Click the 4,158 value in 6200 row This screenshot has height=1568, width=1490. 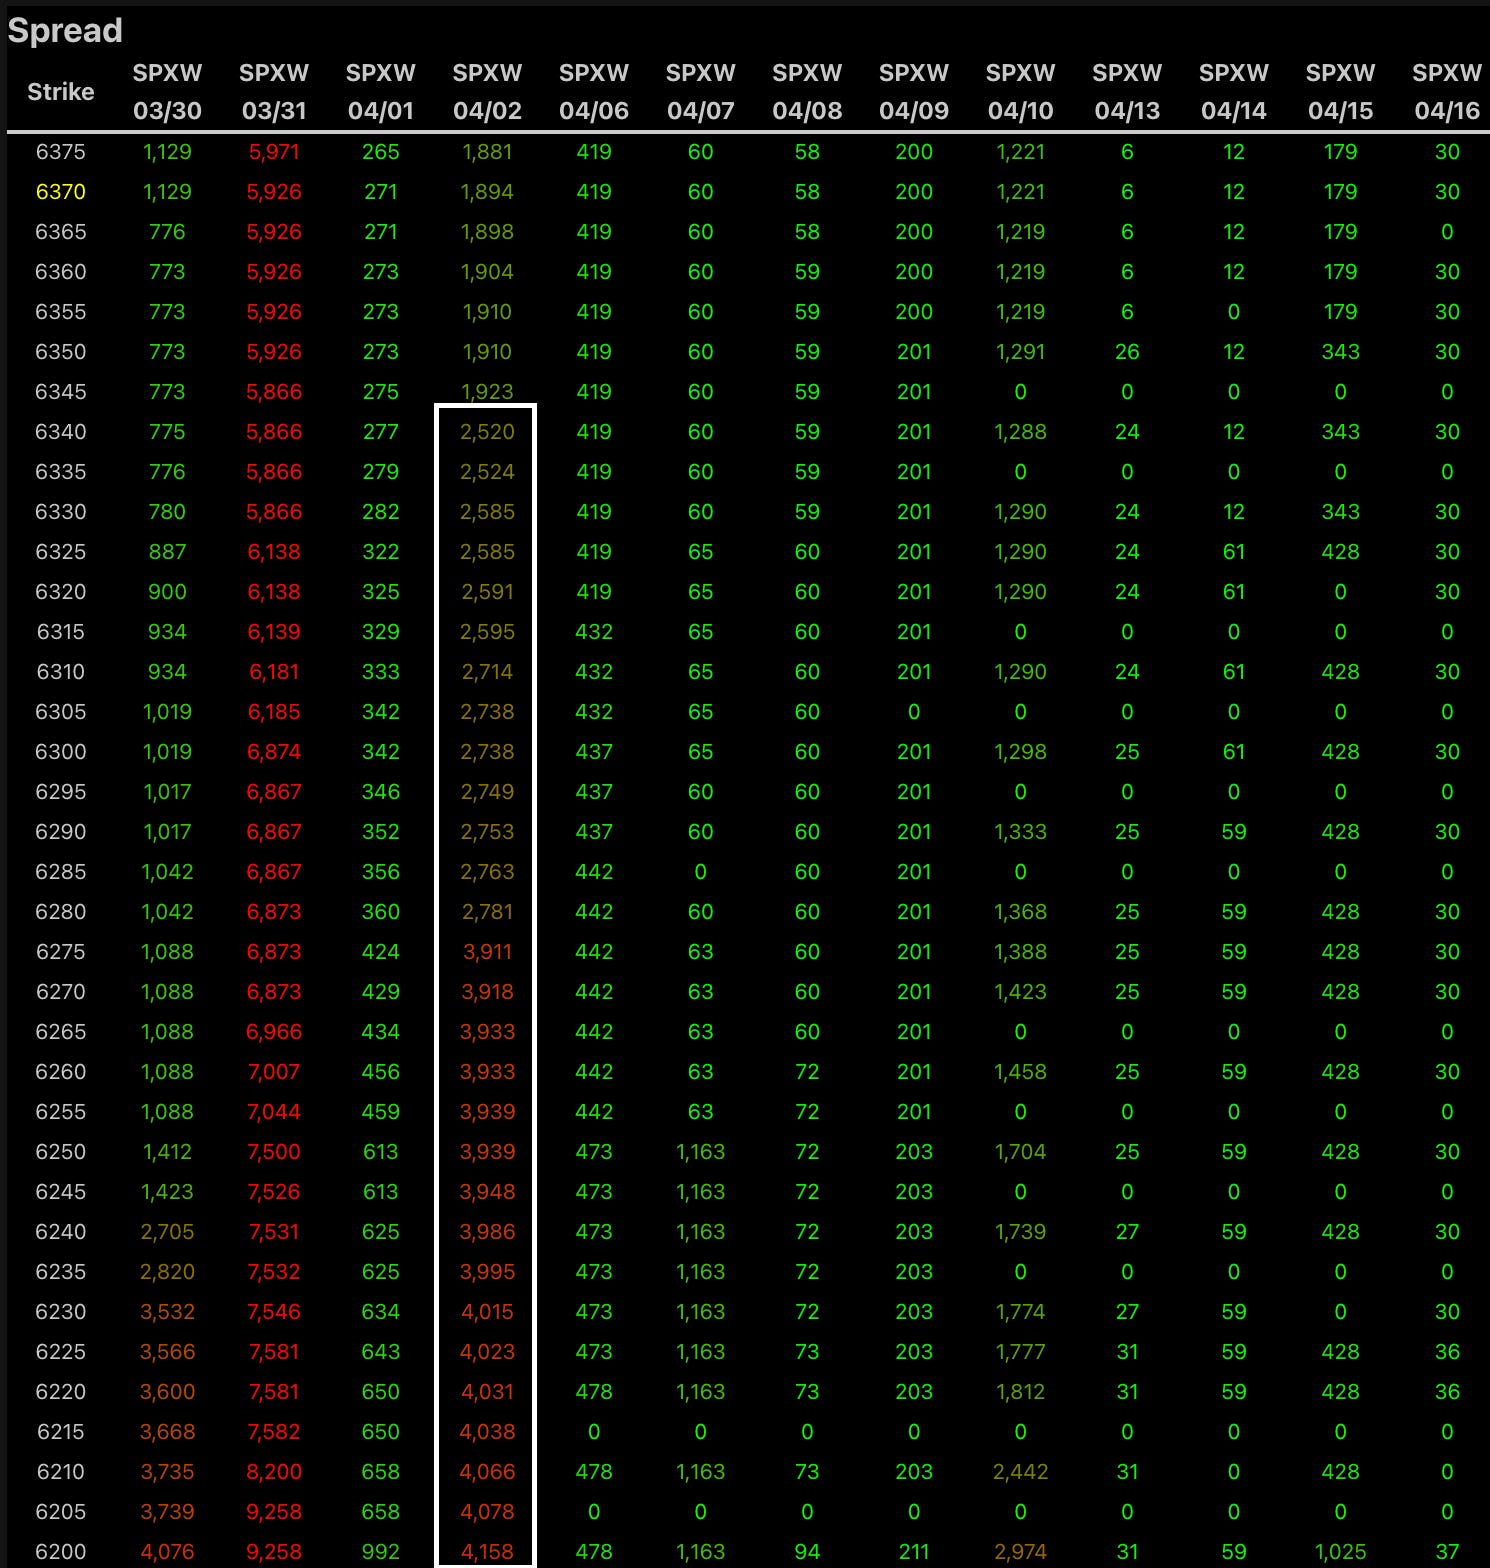(x=487, y=1552)
